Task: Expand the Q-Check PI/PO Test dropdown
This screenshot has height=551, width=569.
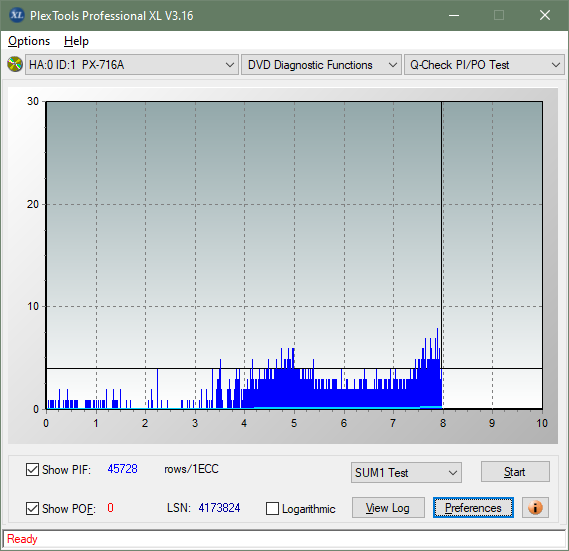Action: (x=484, y=65)
